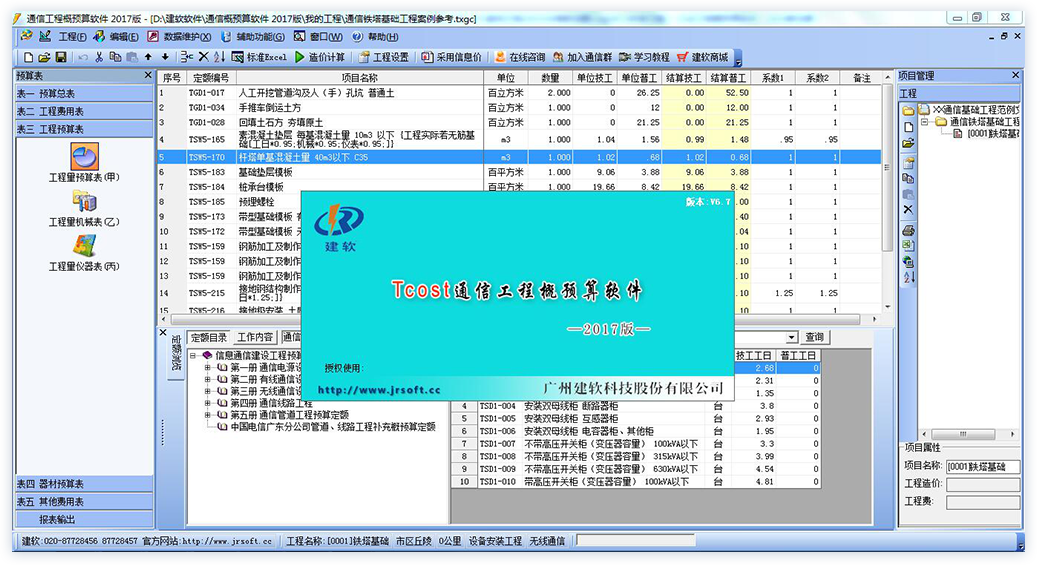The height and width of the screenshot is (565, 1037).
Task: Select 中国电信广东分公司管道 quota tree item
Action: point(333,427)
